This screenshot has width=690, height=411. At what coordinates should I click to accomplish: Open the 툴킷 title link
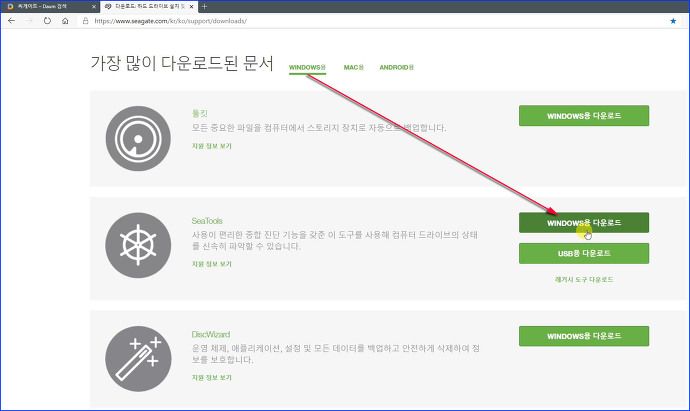point(199,113)
